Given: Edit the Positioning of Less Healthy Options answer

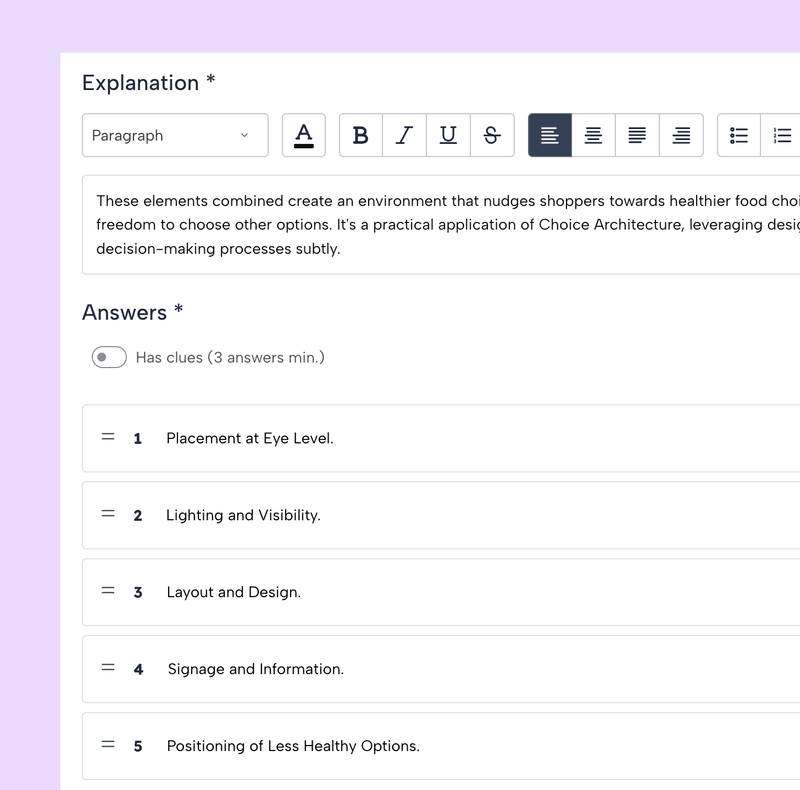Looking at the screenshot, I should coord(293,746).
